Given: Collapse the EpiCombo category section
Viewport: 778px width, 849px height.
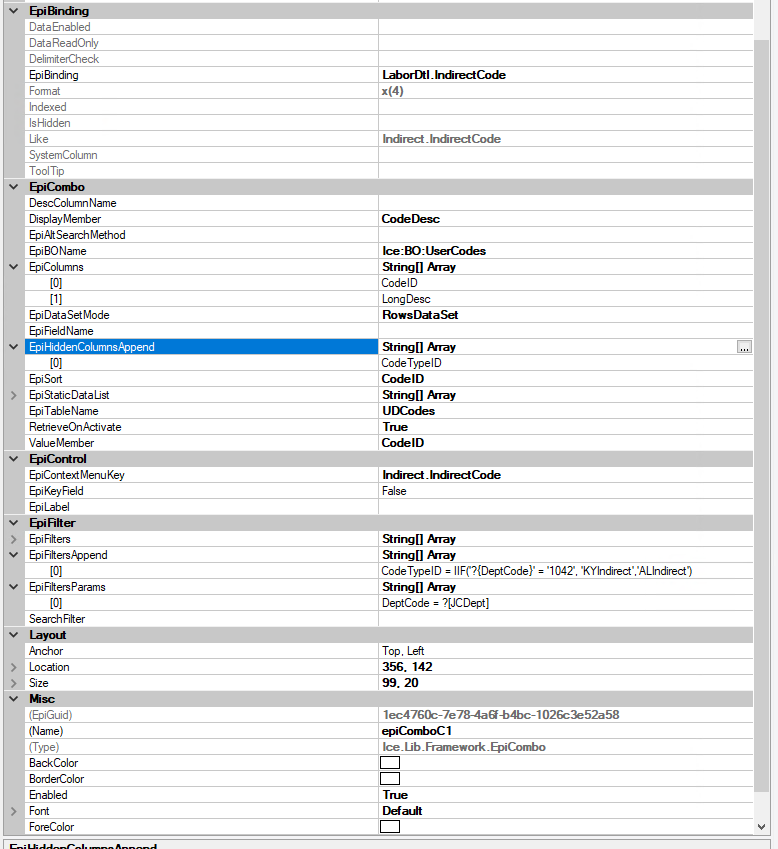Looking at the screenshot, I should 13,187.
